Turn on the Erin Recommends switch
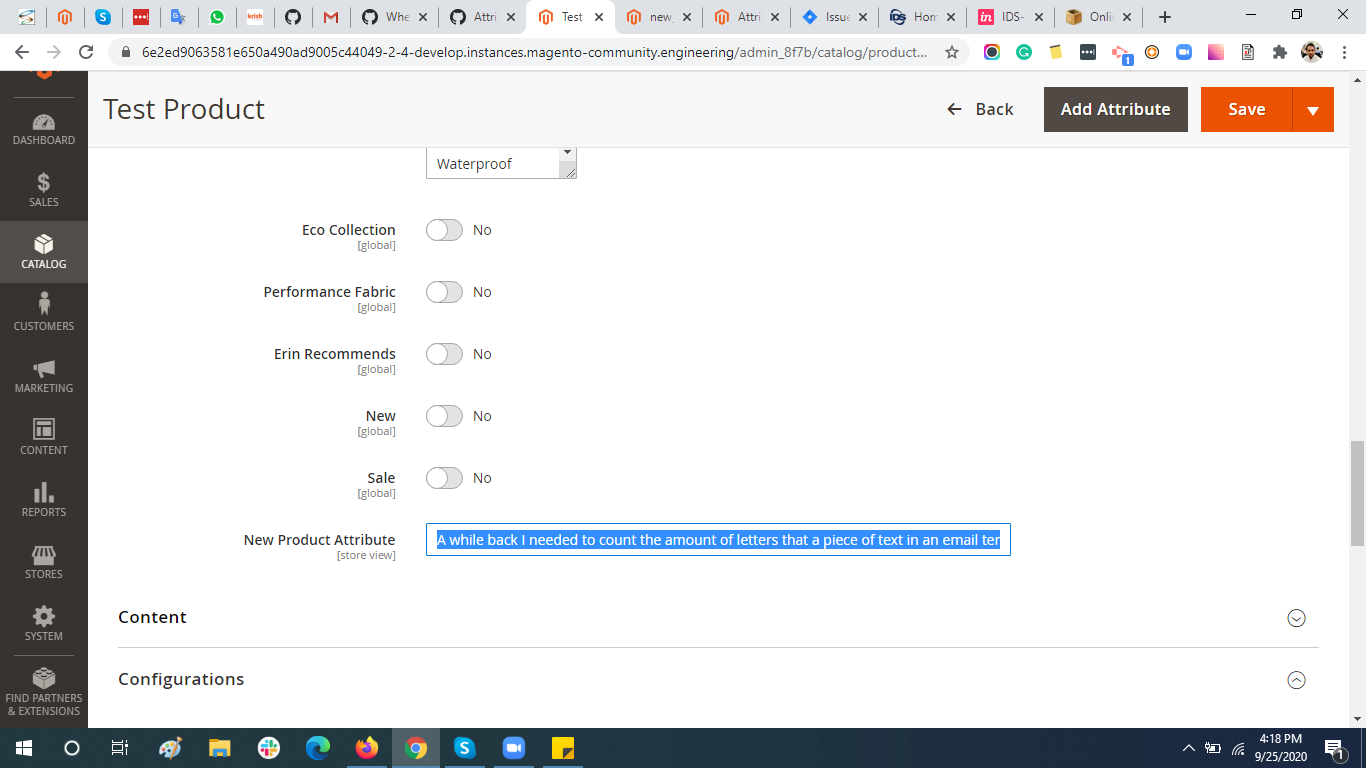1366x768 pixels. point(444,353)
